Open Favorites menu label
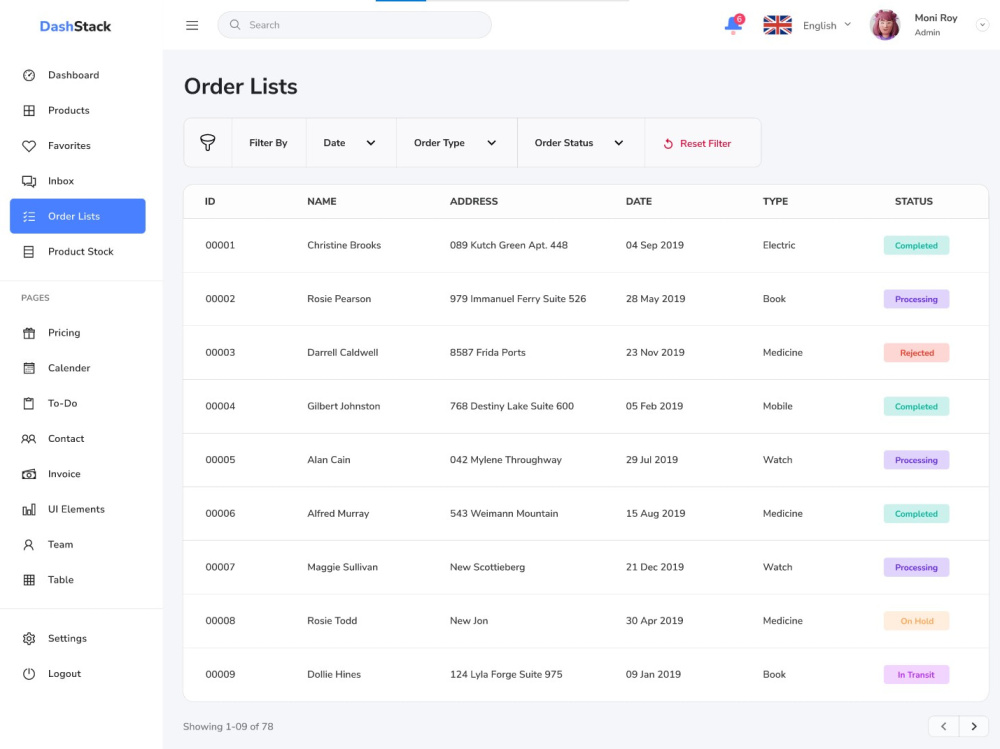The height and width of the screenshot is (749, 1000). tap(69, 146)
